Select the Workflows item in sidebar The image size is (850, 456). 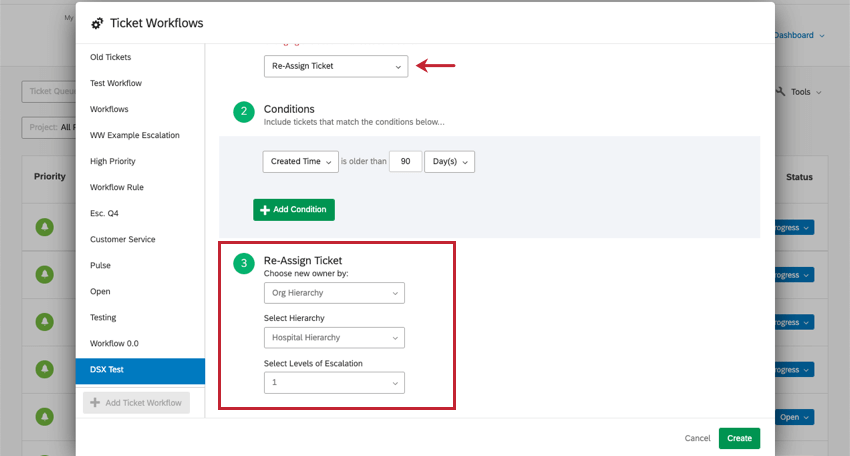[x=140, y=109]
